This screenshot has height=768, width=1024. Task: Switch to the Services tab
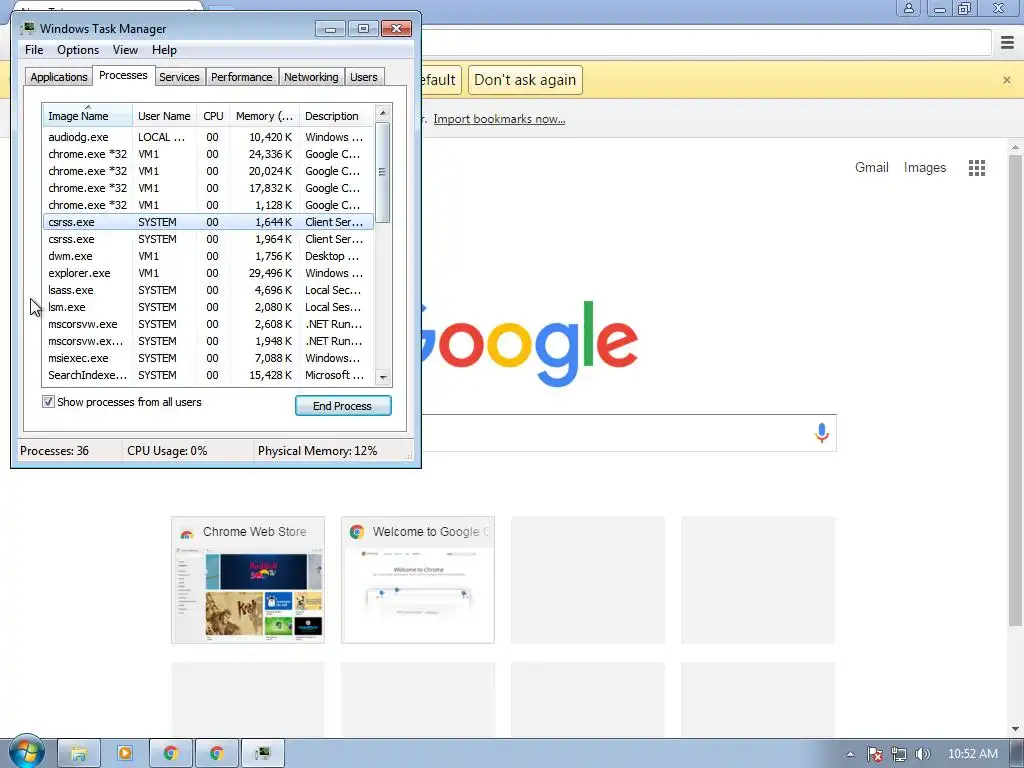[179, 77]
